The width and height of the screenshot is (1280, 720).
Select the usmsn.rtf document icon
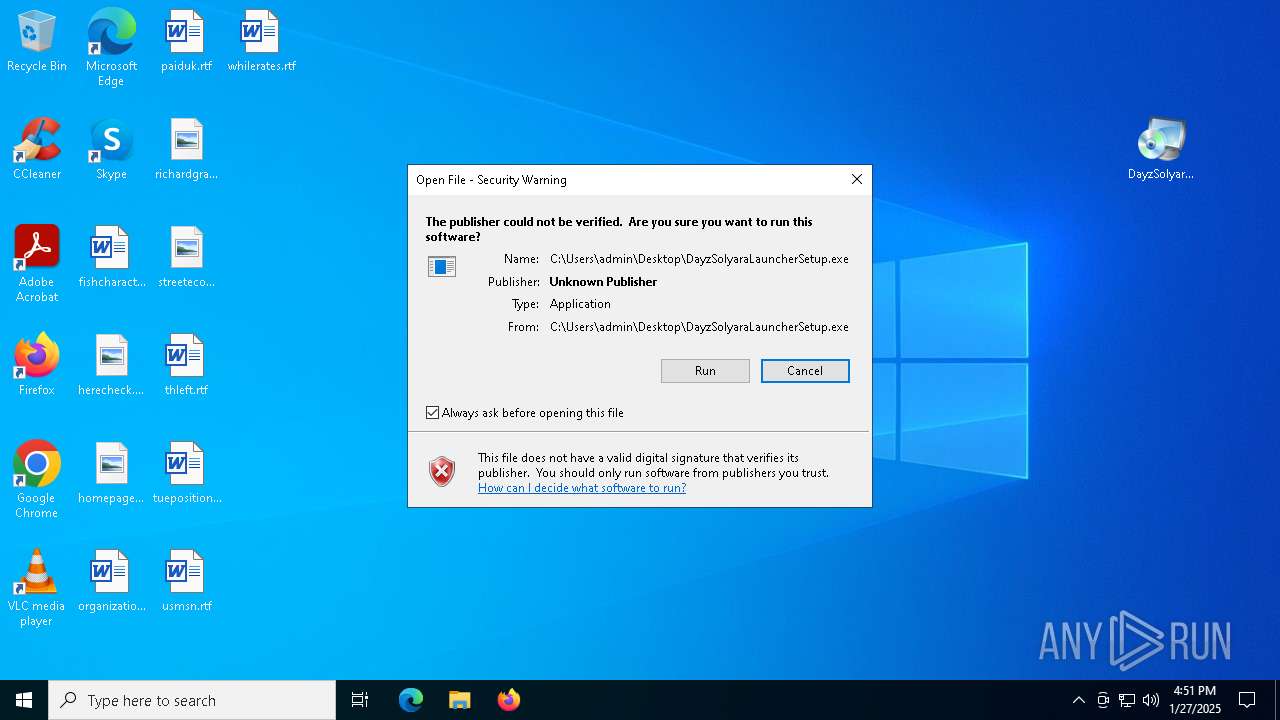click(186, 581)
